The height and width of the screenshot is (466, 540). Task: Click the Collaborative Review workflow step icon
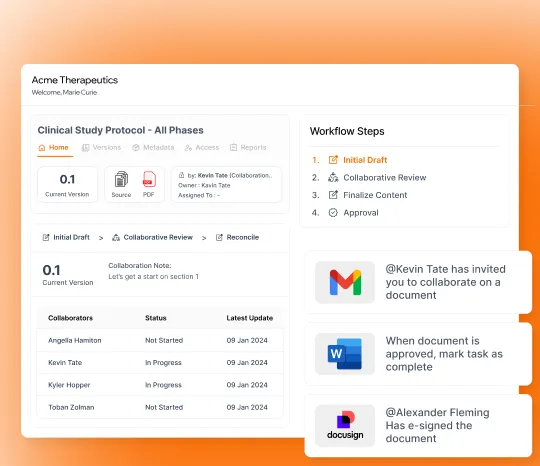[x=333, y=177]
